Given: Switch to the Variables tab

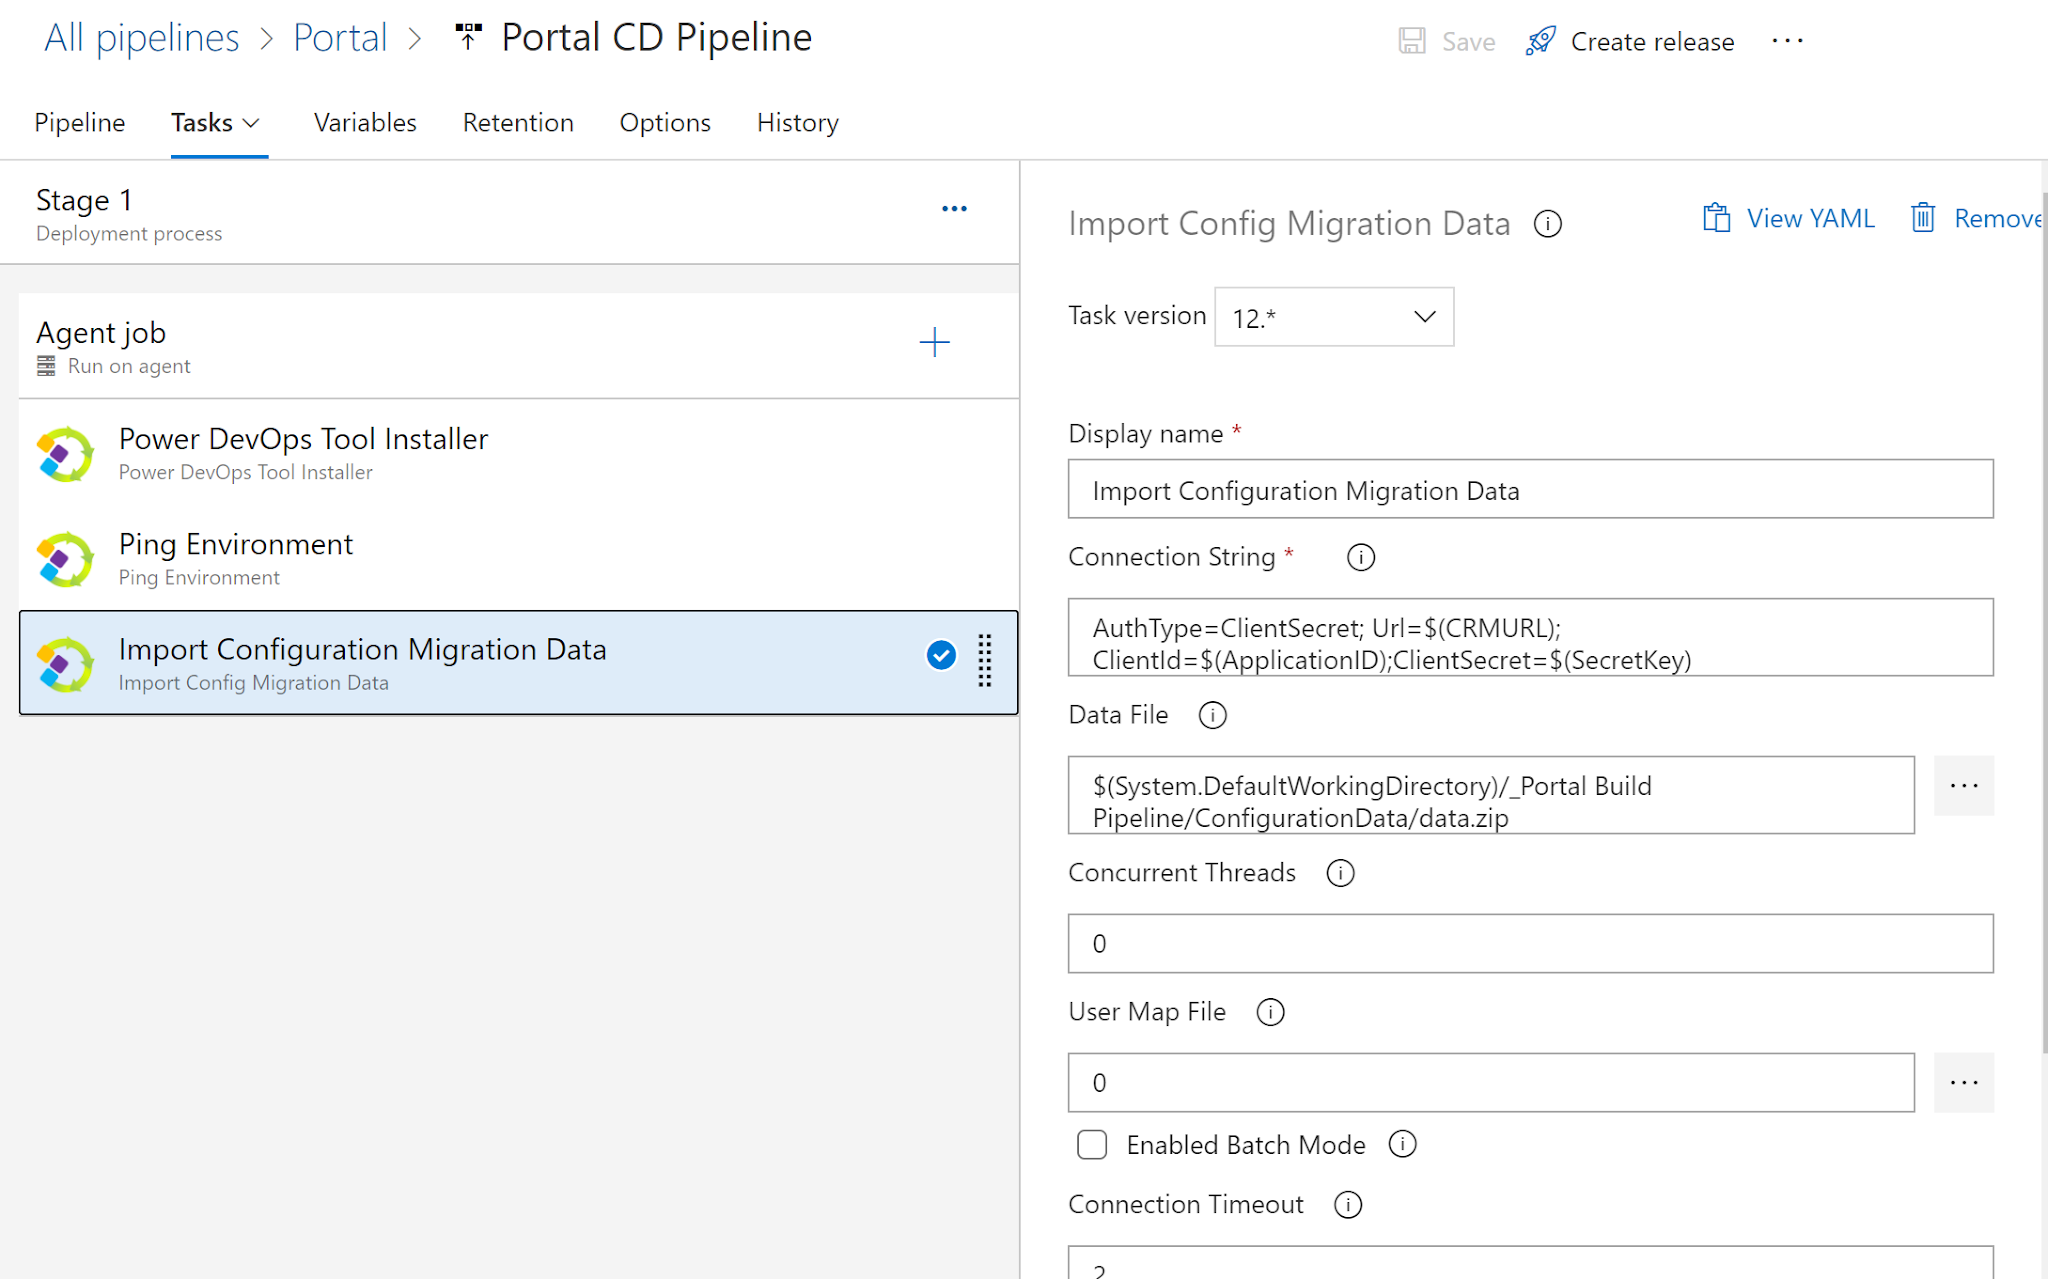Looking at the screenshot, I should [365, 123].
